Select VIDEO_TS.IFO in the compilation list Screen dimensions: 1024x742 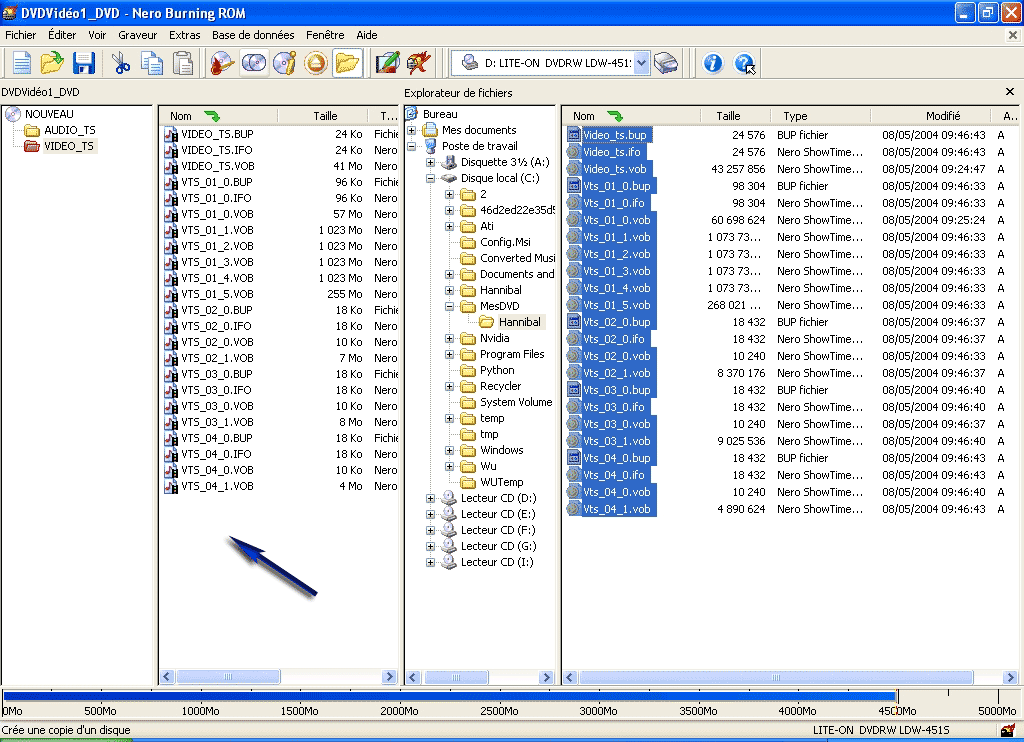[x=217, y=150]
